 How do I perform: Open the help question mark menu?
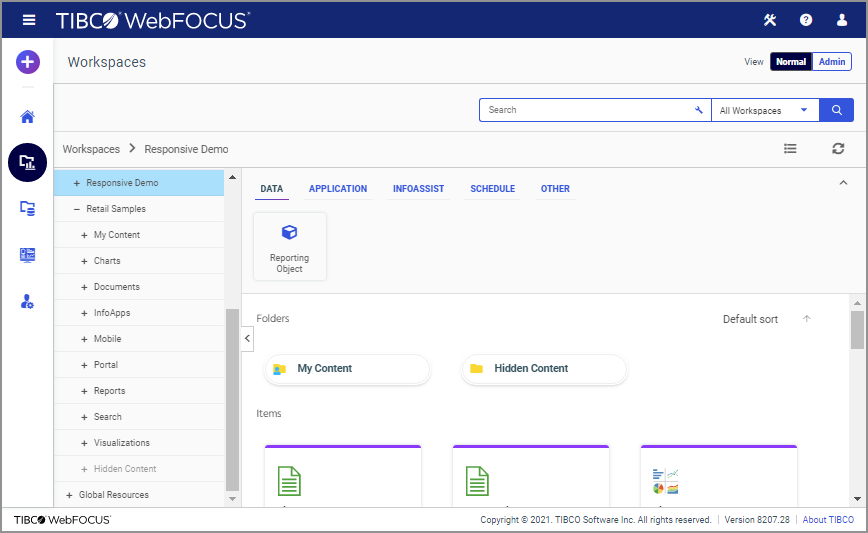tap(806, 20)
